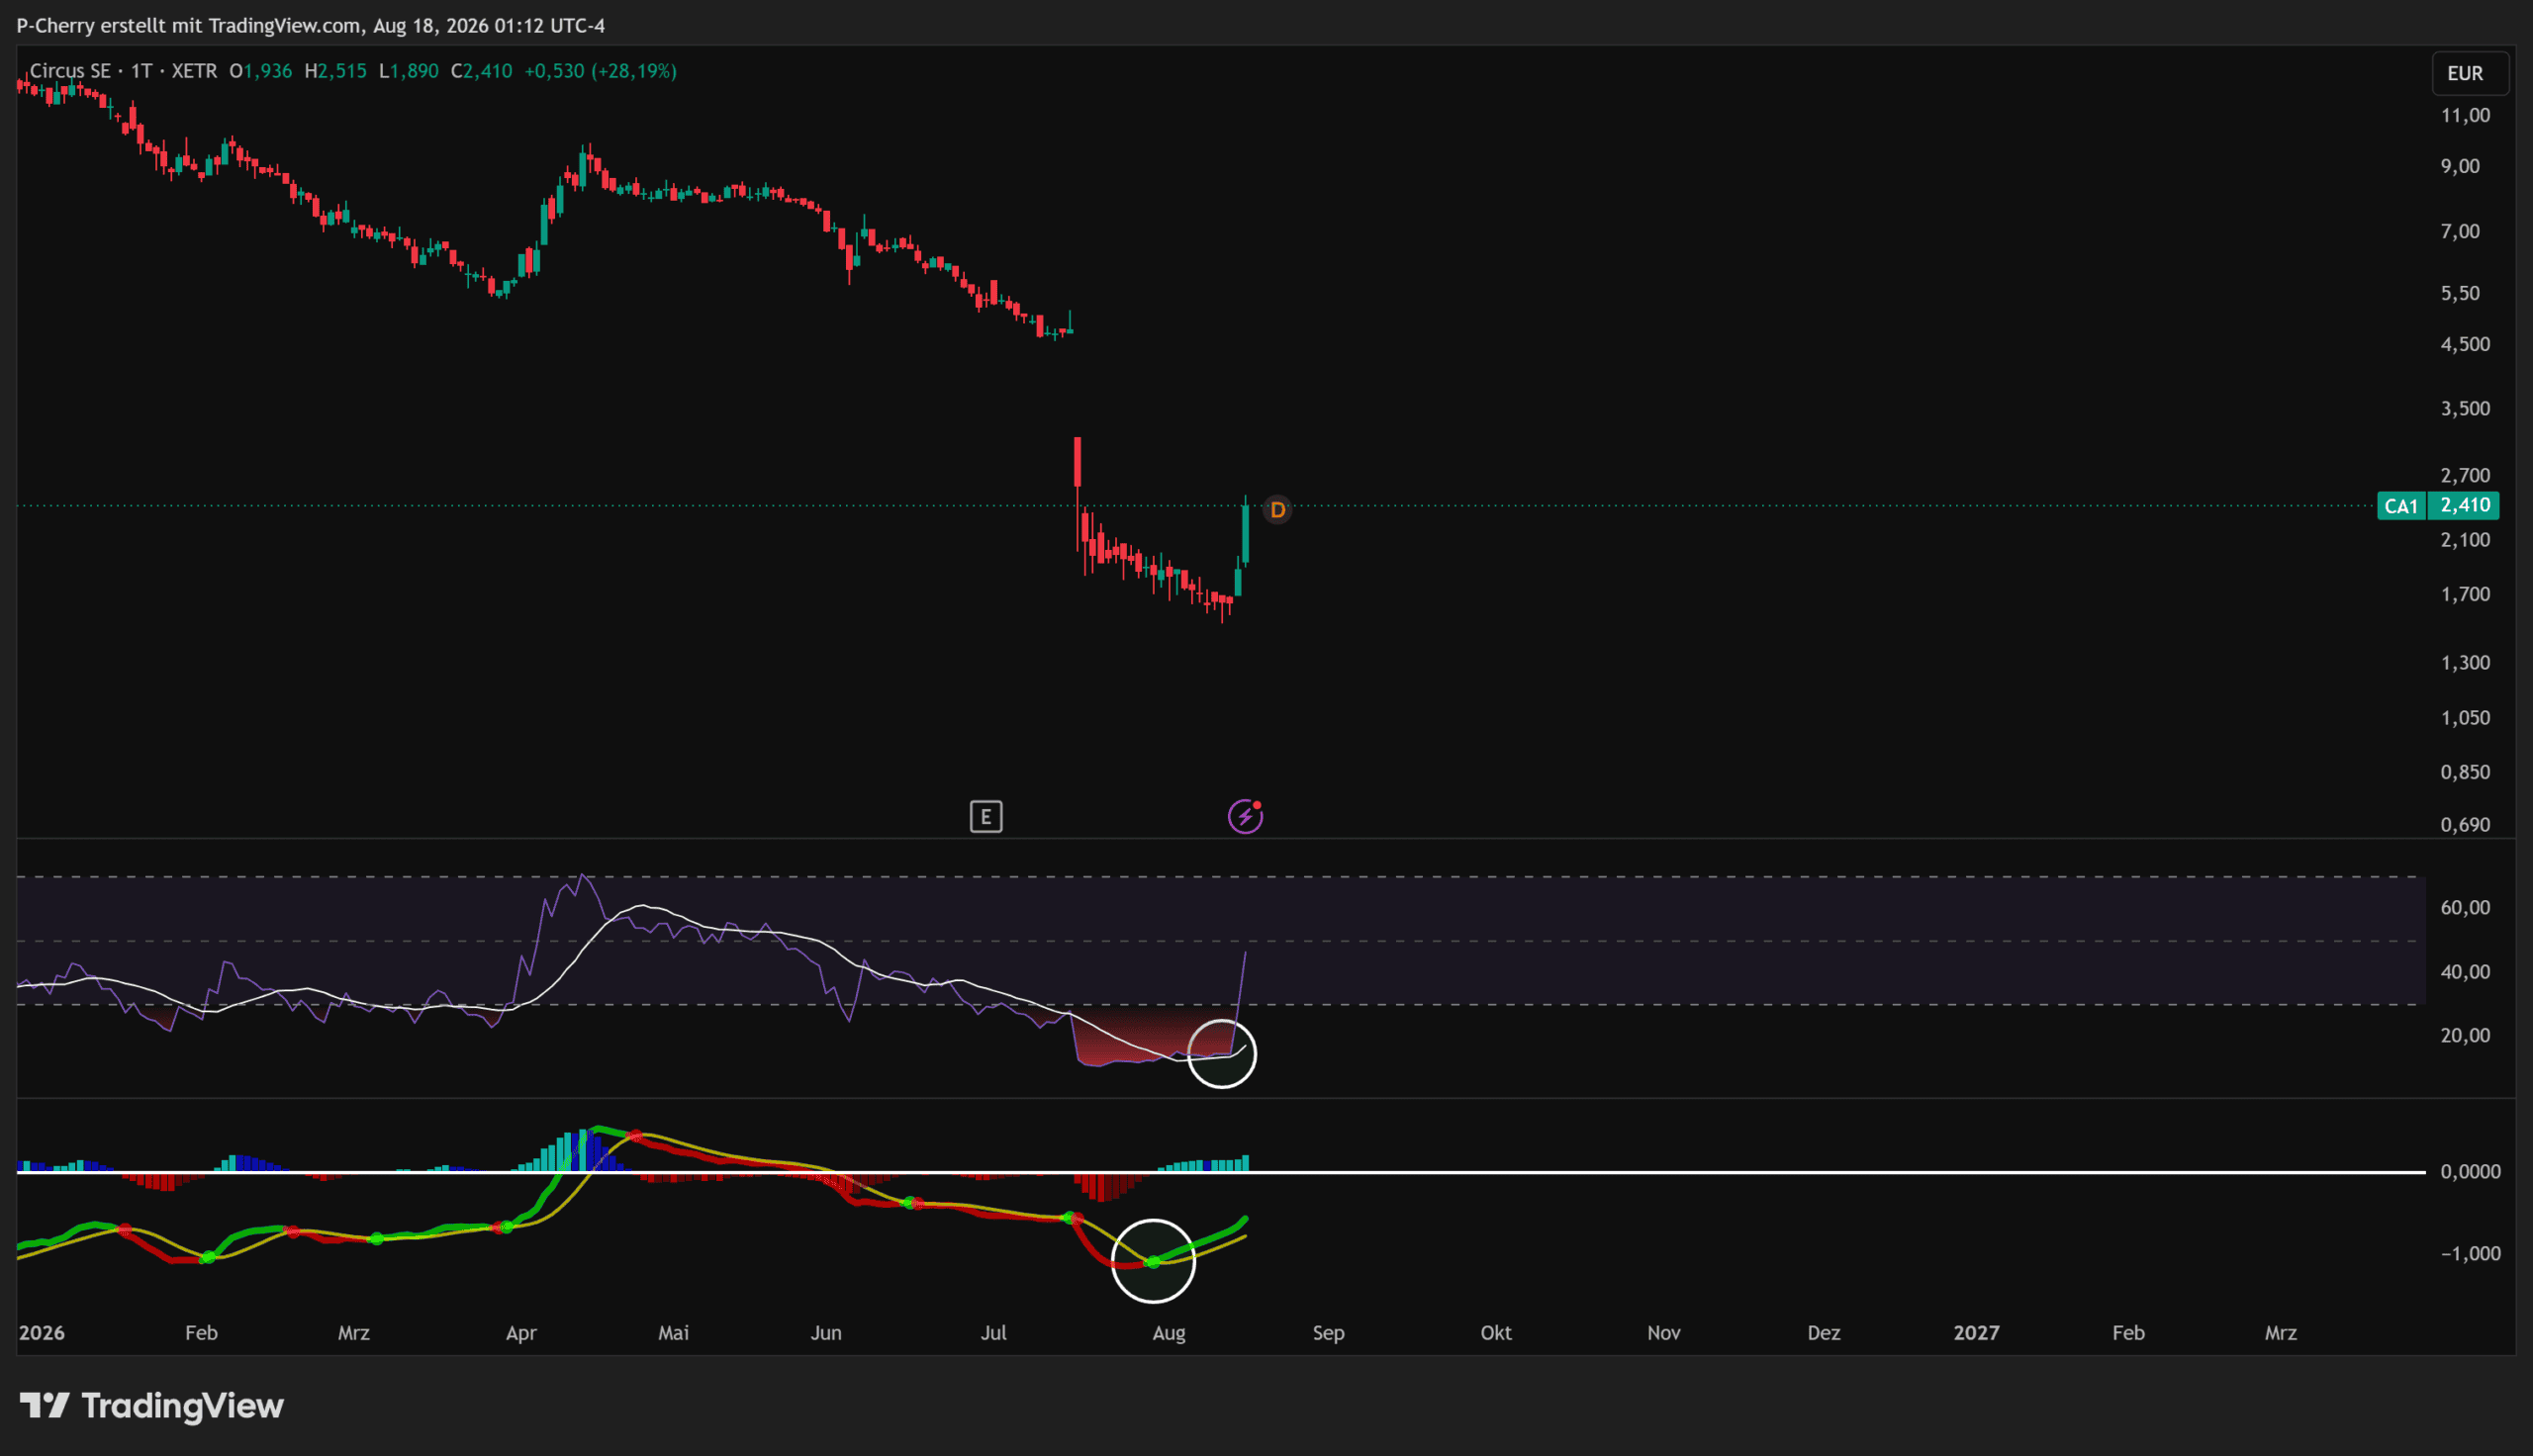Viewport: 2533px width, 1456px height.
Task: Click the low value L1,890
Action: [409, 71]
